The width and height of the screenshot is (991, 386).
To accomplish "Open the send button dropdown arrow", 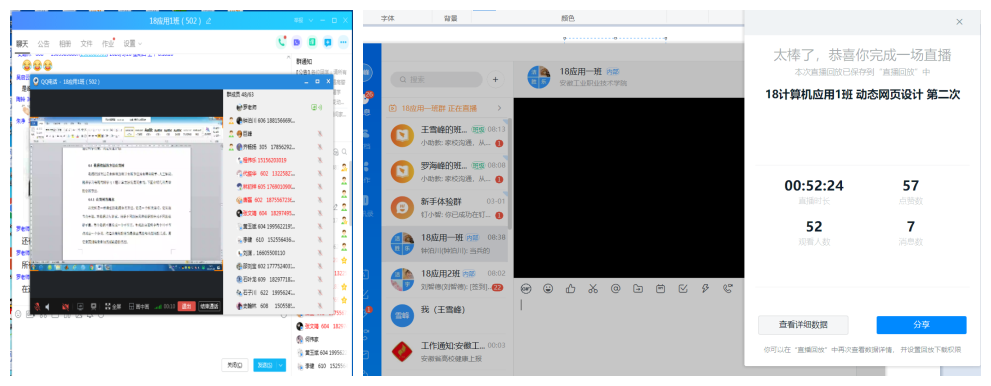I will 281,365.
